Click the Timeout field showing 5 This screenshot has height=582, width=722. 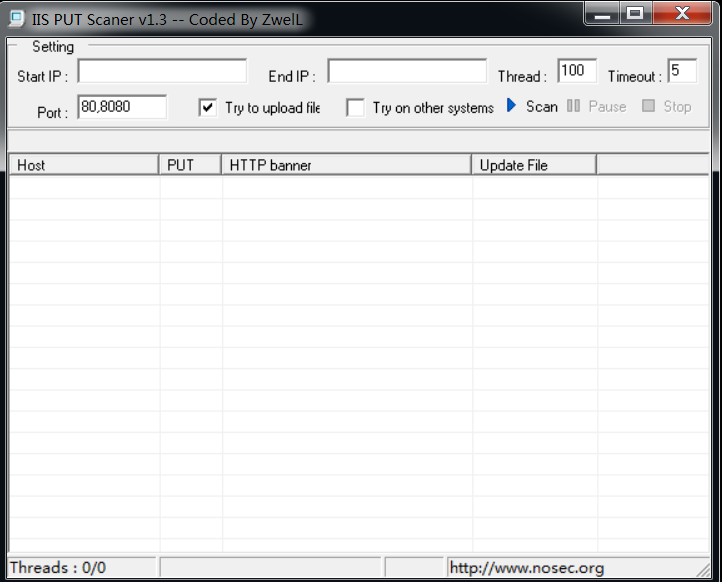pos(682,71)
